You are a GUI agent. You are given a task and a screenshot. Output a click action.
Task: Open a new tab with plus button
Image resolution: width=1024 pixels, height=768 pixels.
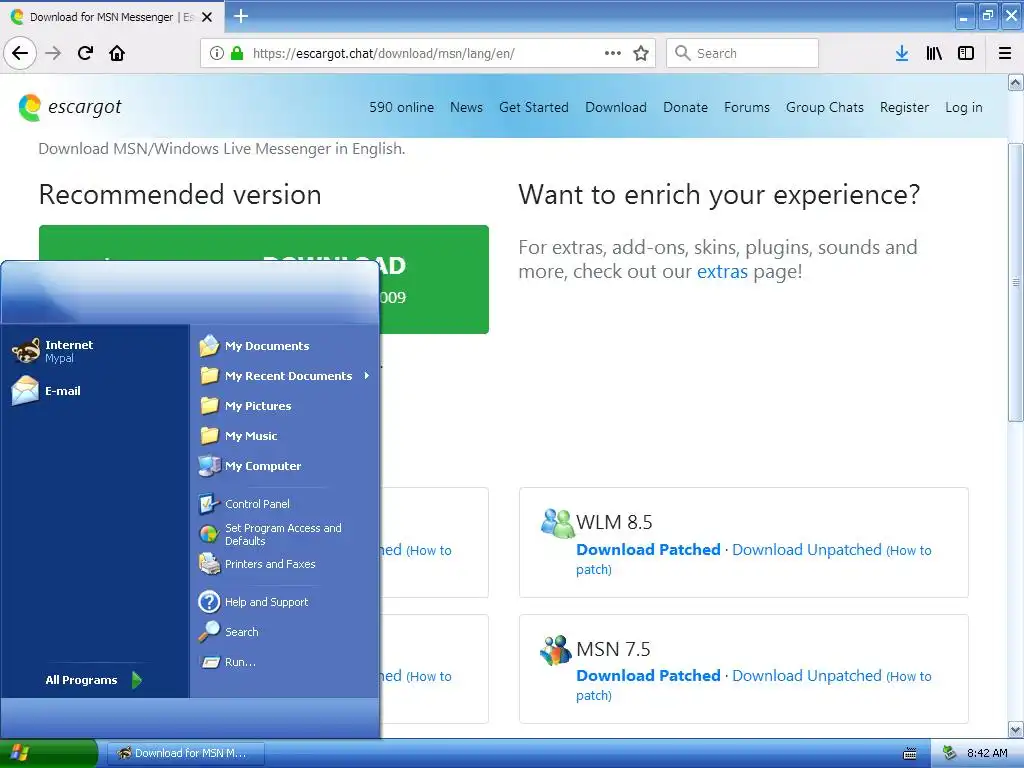point(241,16)
